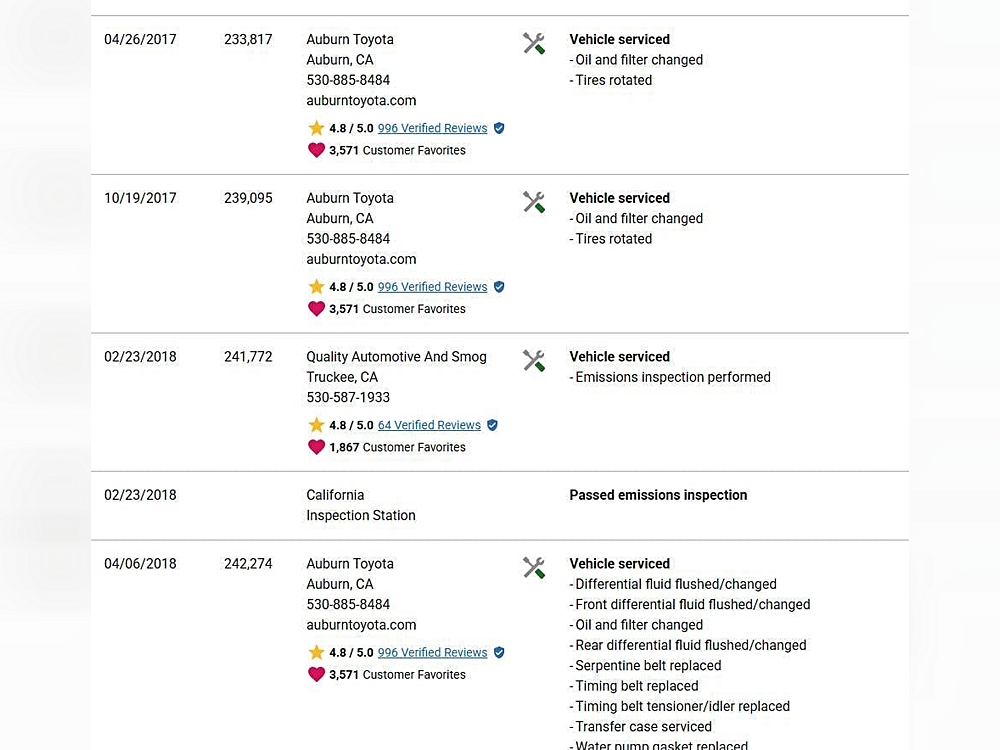Viewport: 1000px width, 750px height.
Task: Click the heart icon beside 1,867 Customer Favorites
Action: click(316, 447)
